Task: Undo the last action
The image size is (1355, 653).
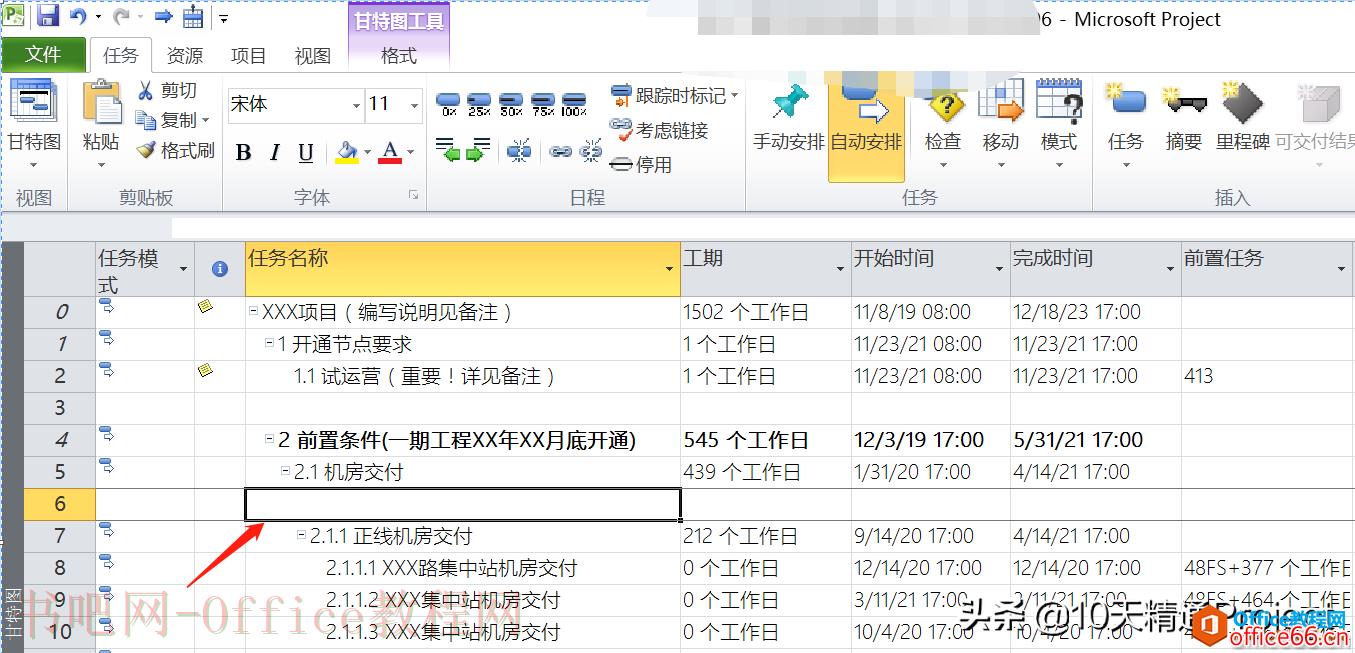Action: (x=77, y=16)
